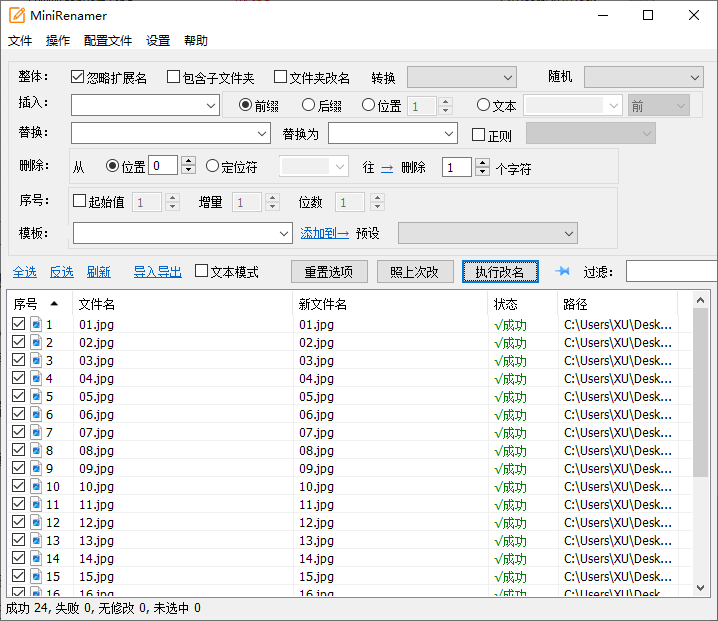The height and width of the screenshot is (621, 718).
Task: Select the 位置 radio in the 删除 row
Action: pyautogui.click(x=112, y=166)
